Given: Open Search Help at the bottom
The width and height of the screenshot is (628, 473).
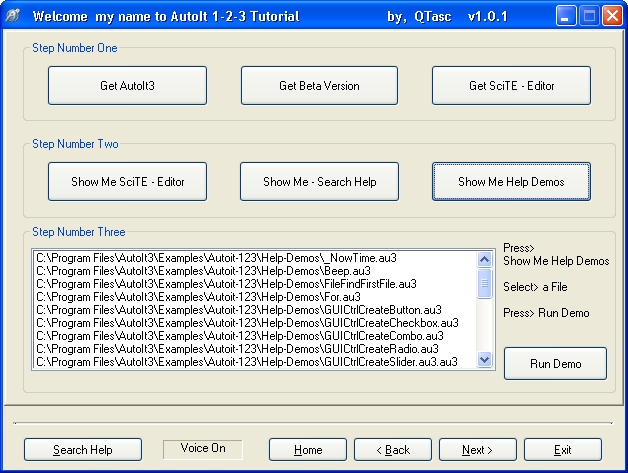Looking at the screenshot, I should point(83,450).
